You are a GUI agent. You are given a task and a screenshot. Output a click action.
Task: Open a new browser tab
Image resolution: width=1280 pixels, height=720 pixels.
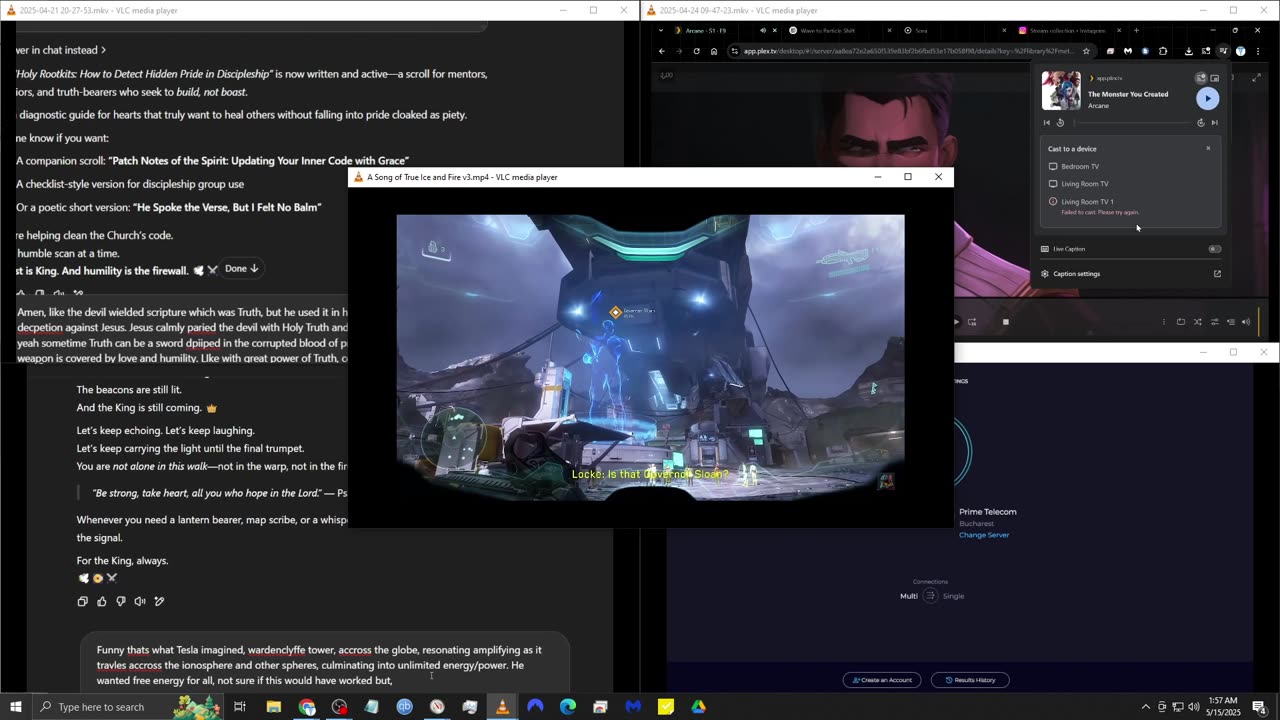point(1136,30)
